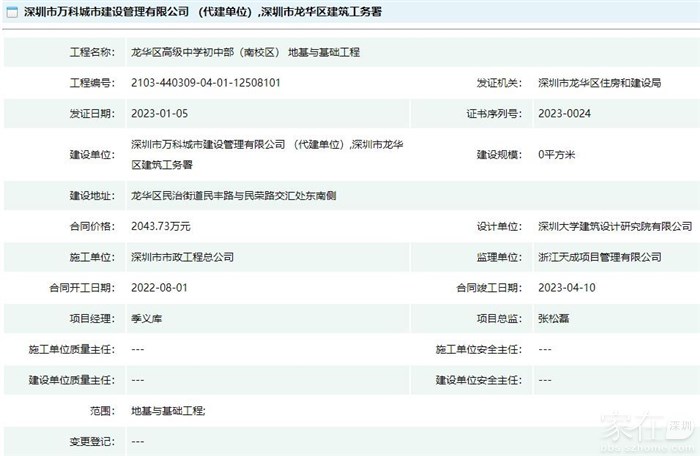Select contract start date 2022-08-01
The image size is (700, 456).
[x=159, y=288]
